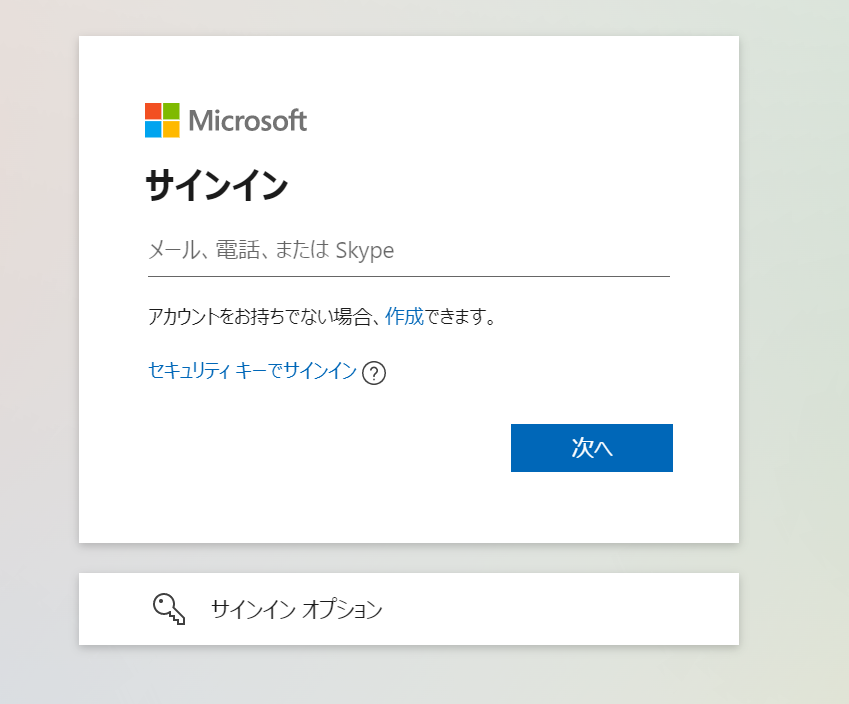The height and width of the screenshot is (704, 849).
Task: Click the underline beneath the email field
Action: point(409,276)
